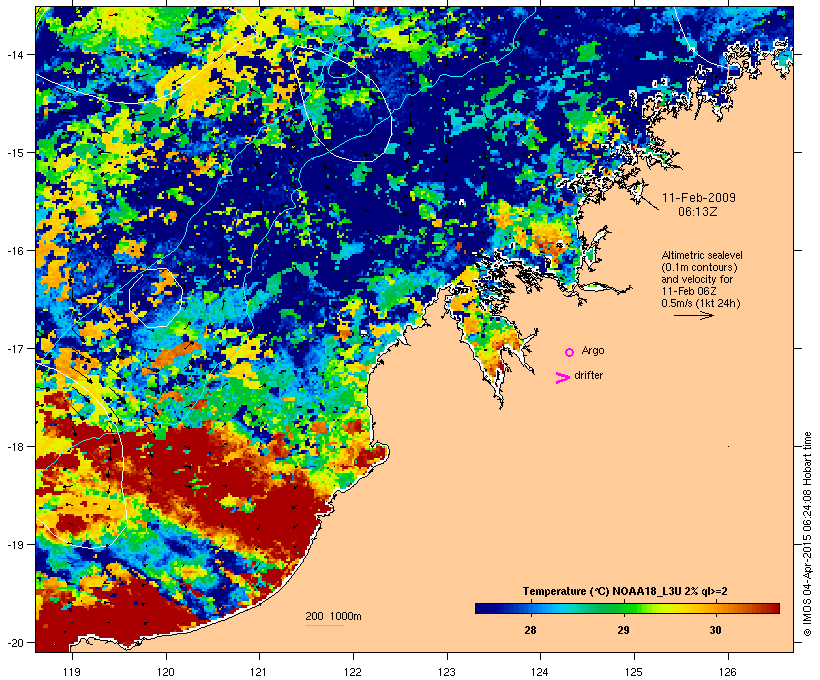Click the '123' longitude axis label

click(x=447, y=672)
